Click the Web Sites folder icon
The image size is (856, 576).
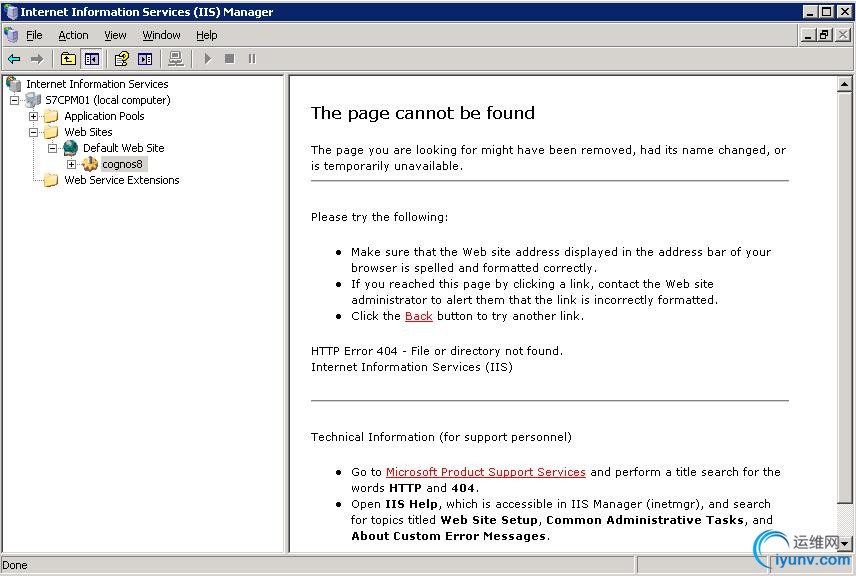(51, 132)
